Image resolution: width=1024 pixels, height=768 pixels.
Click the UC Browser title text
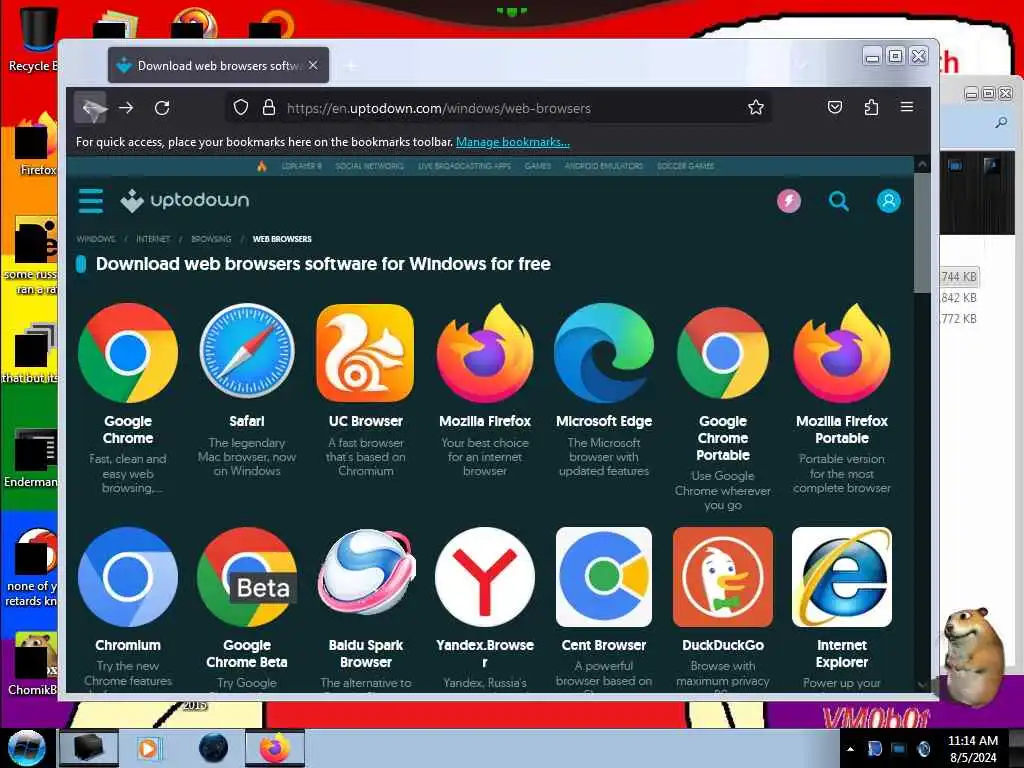[366, 421]
